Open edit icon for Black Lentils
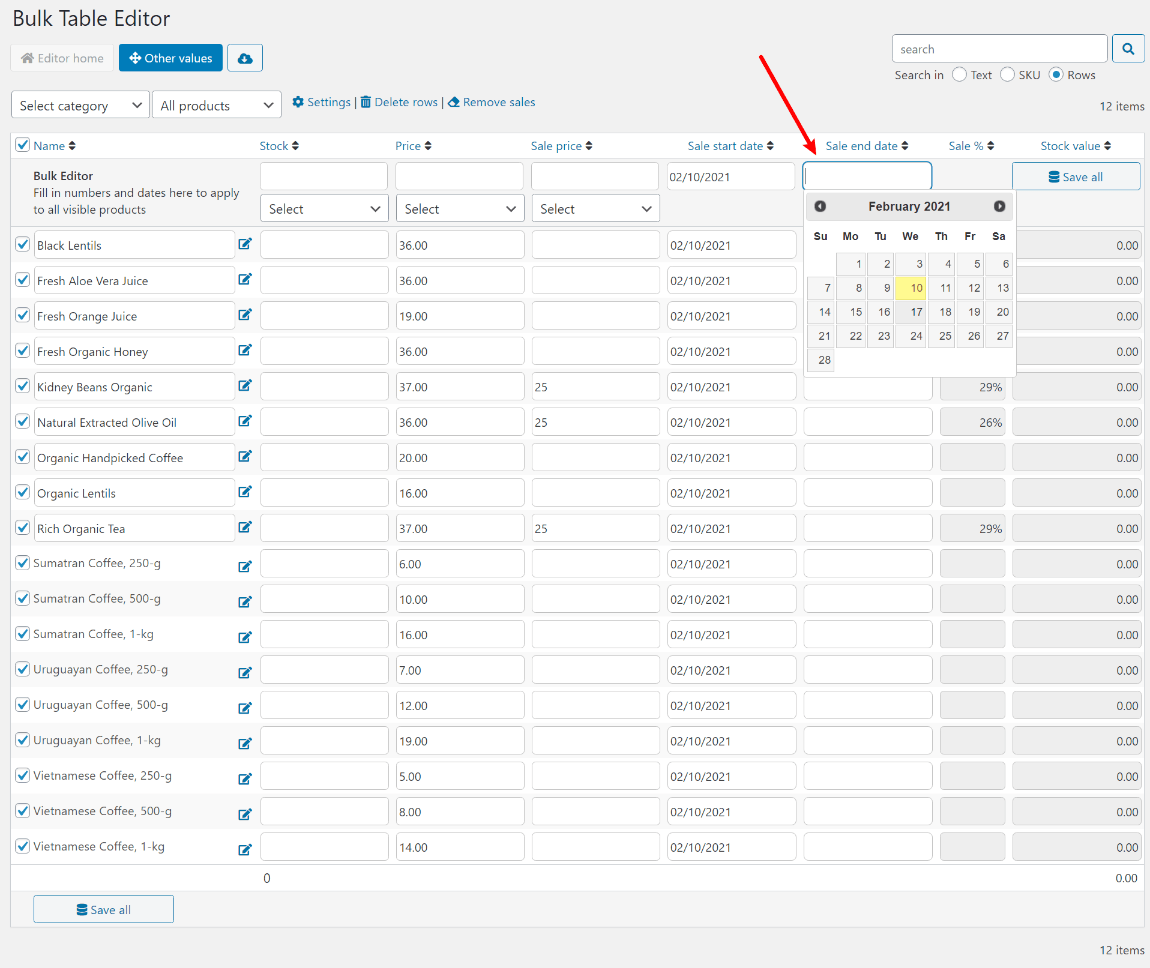 [x=245, y=244]
